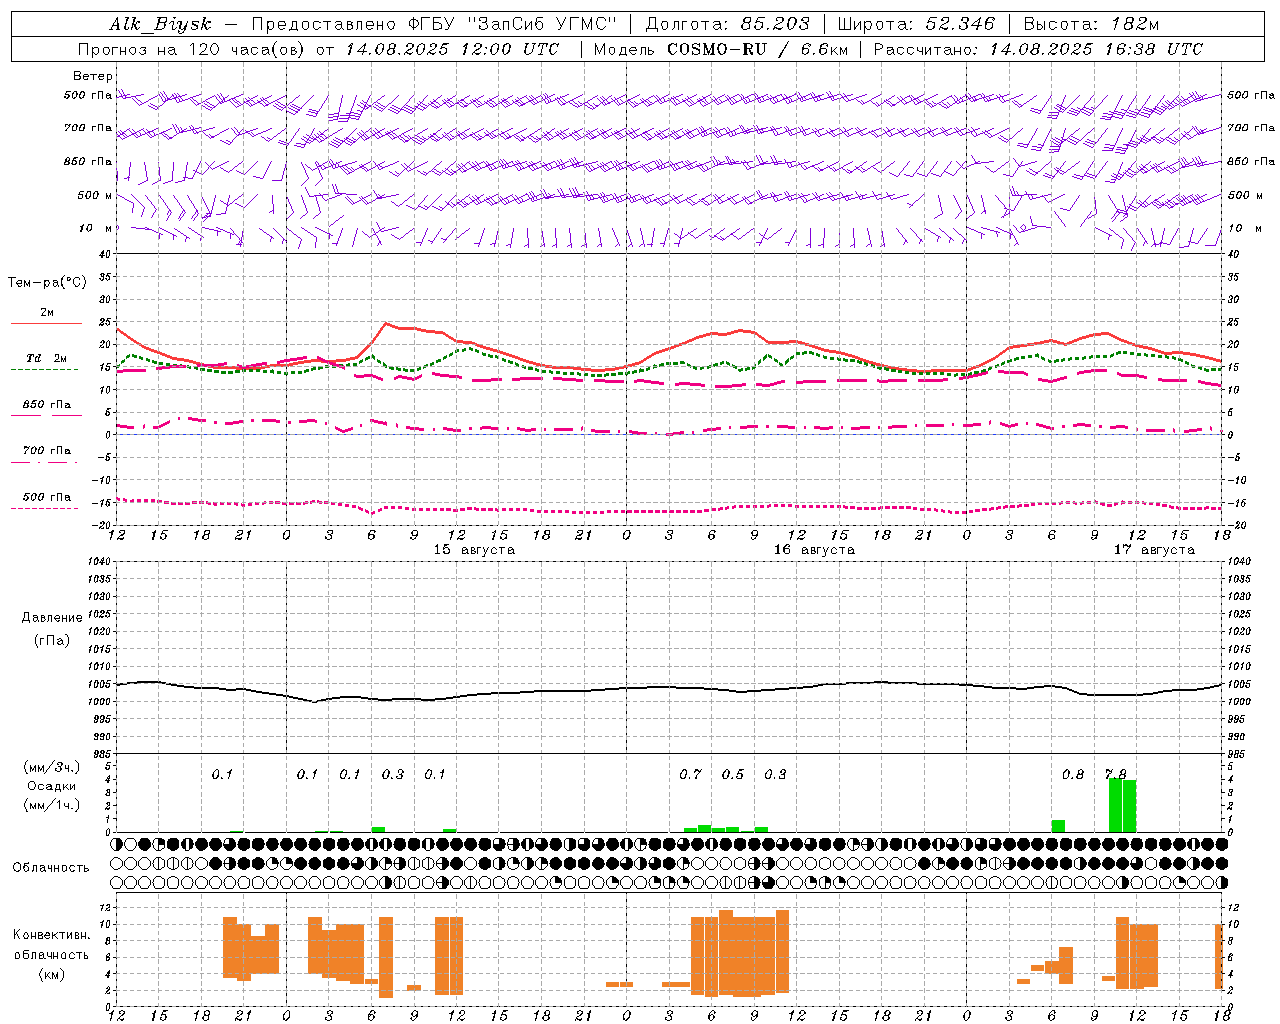
Task: Click the 'Облачность' cloud cover label
Action: point(51,868)
